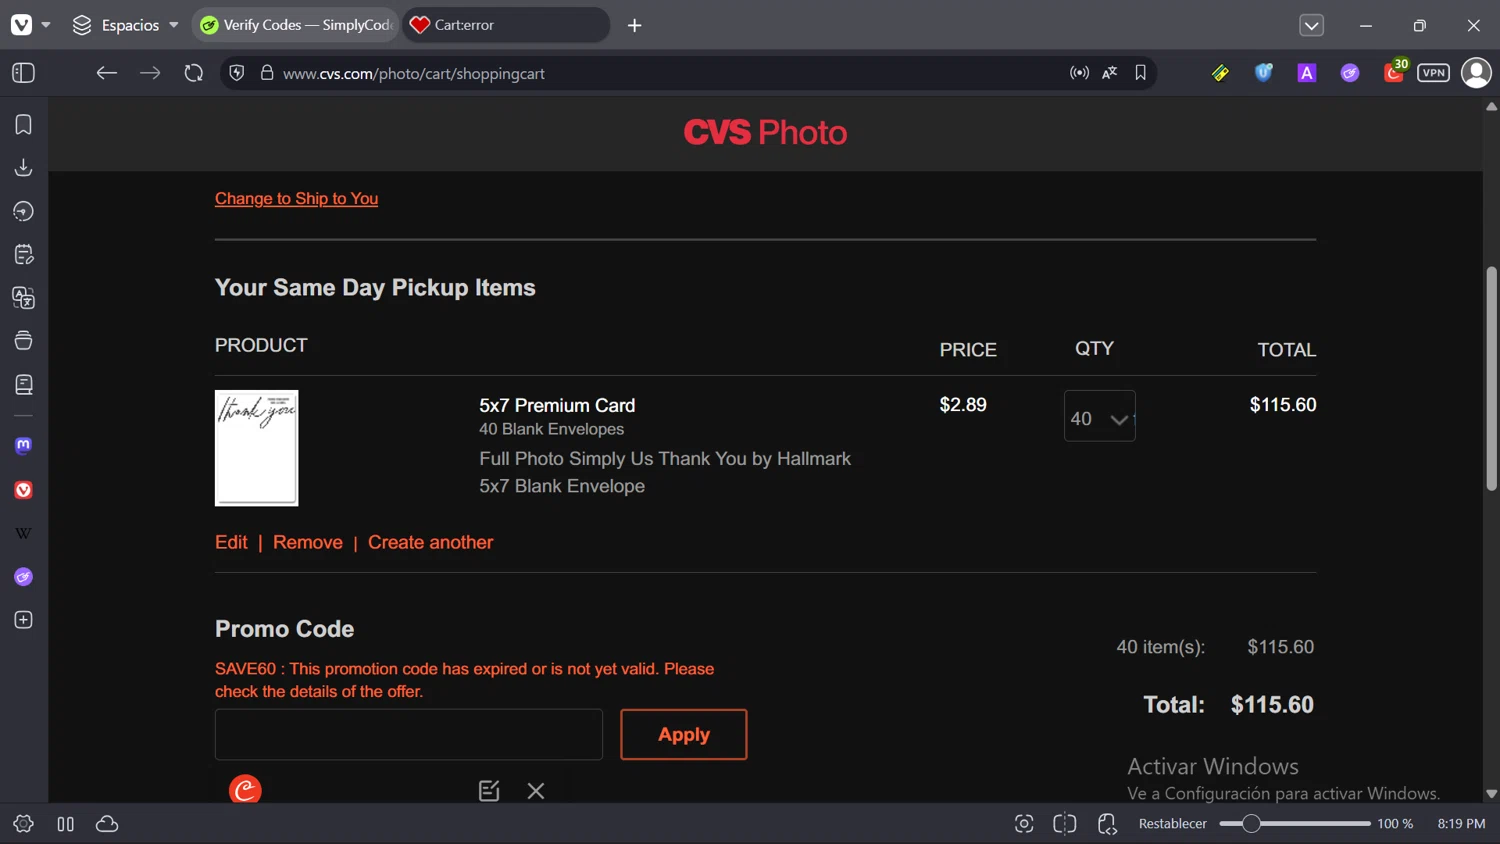1500x844 pixels.
Task: Open the user profile avatar
Action: (1476, 73)
